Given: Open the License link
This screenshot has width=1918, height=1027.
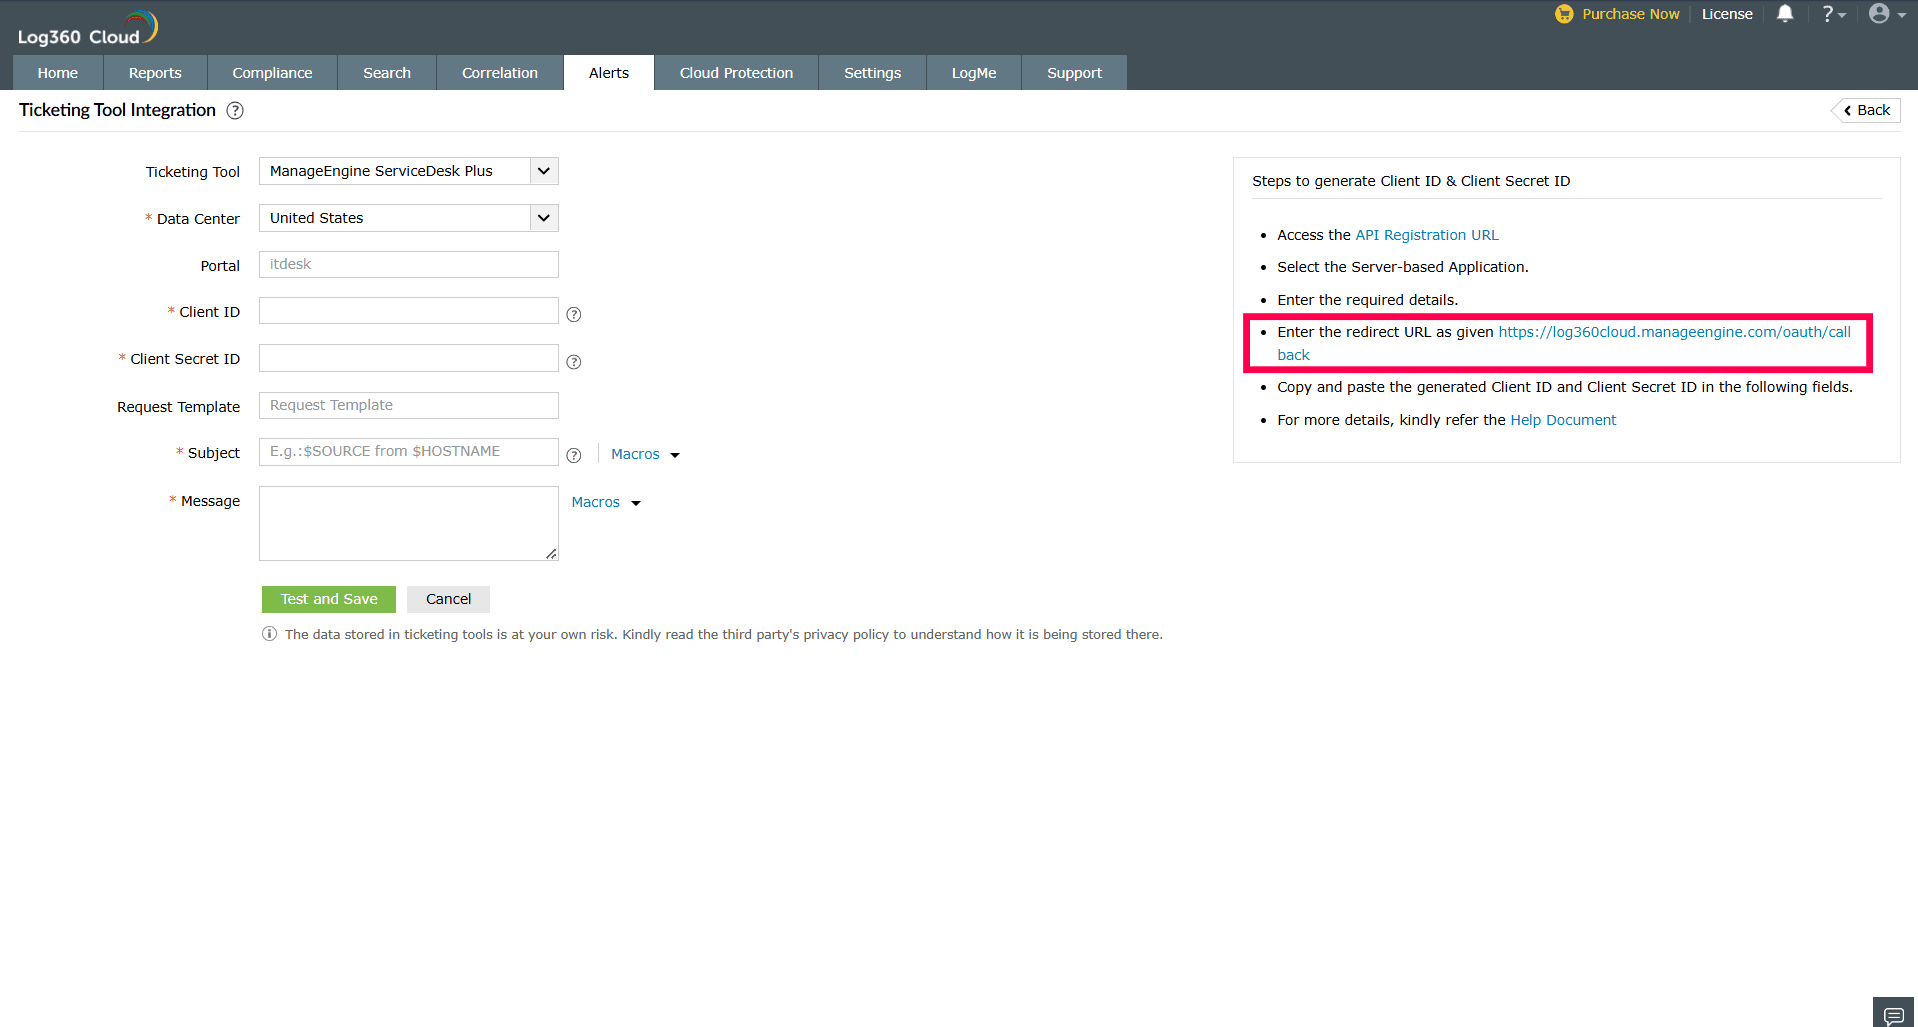Looking at the screenshot, I should (x=1727, y=14).
